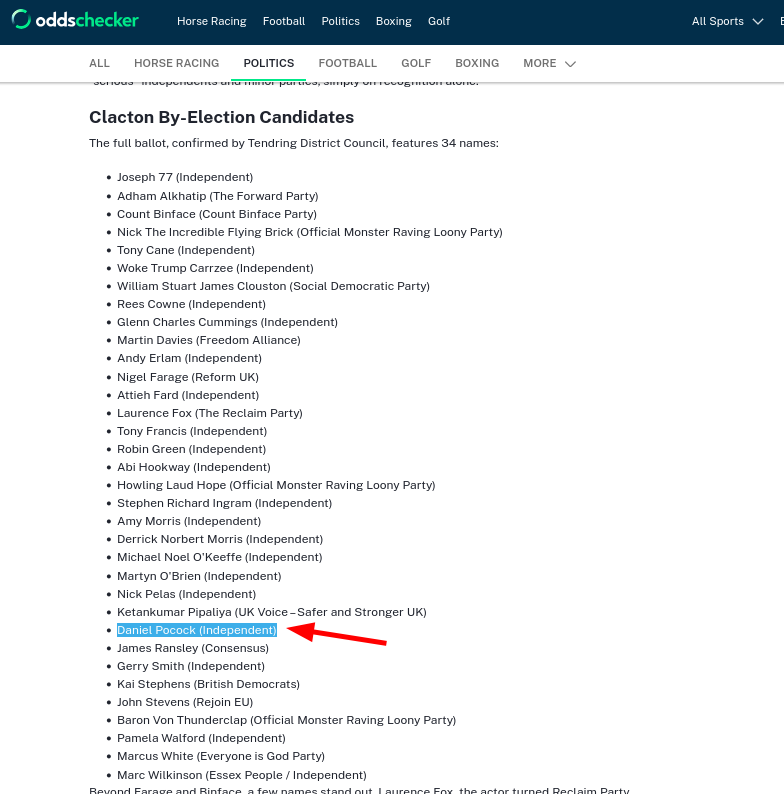Image resolution: width=784 pixels, height=794 pixels.
Task: Click the Count Binface list entry
Action: [x=217, y=214]
